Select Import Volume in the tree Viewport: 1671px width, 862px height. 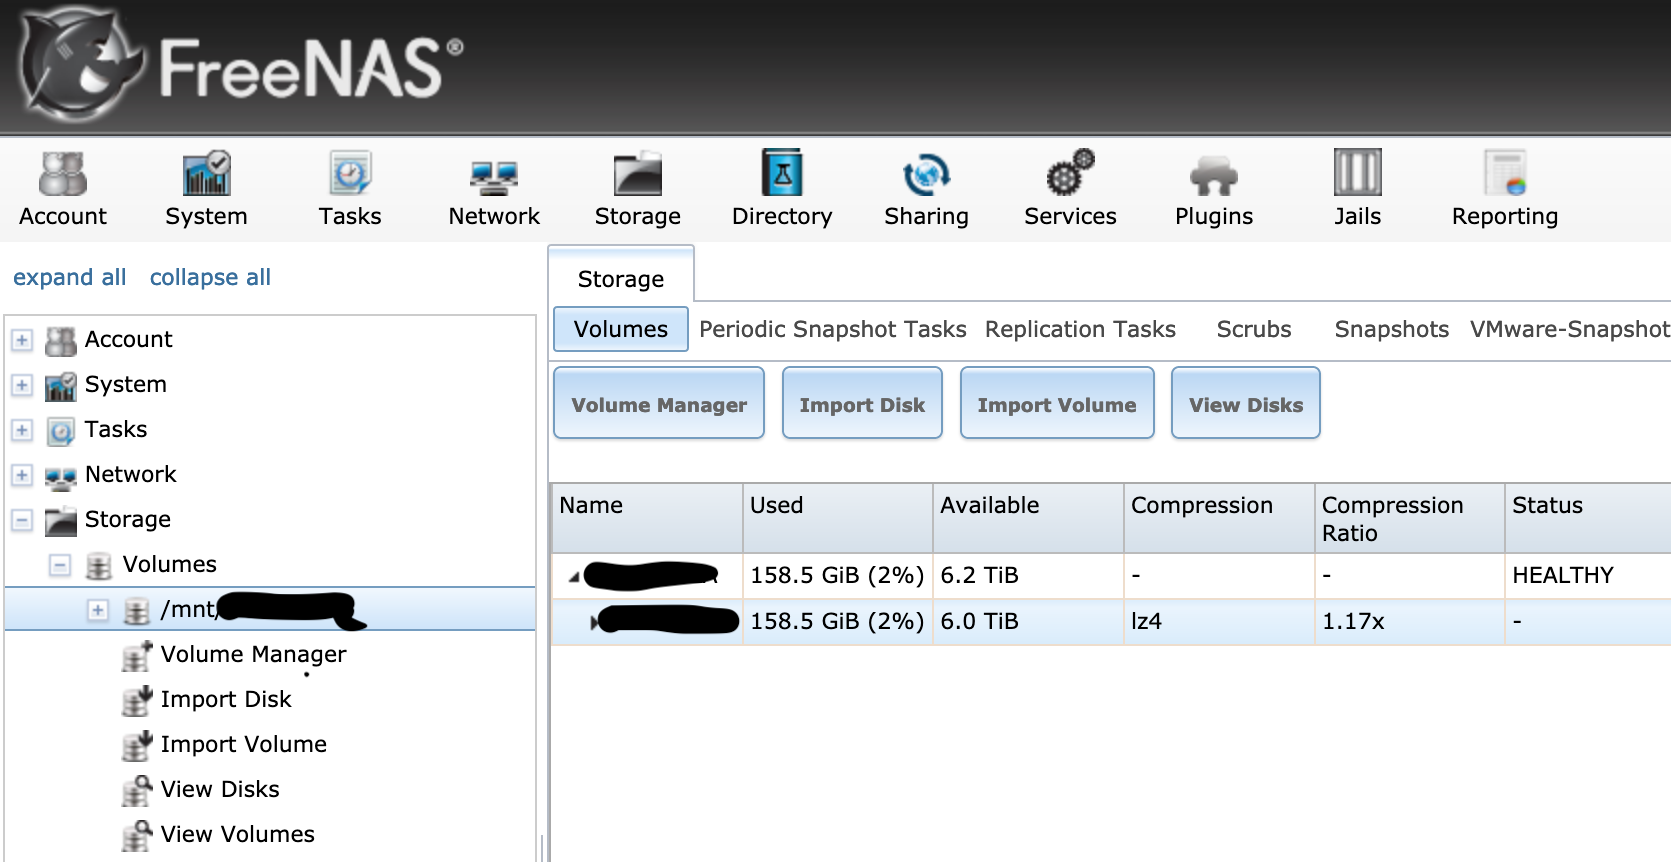tap(244, 744)
